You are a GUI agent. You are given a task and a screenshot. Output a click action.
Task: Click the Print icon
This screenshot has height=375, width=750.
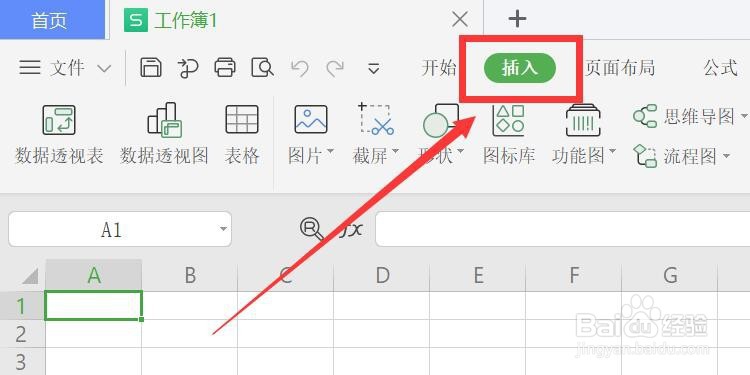[x=225, y=67]
